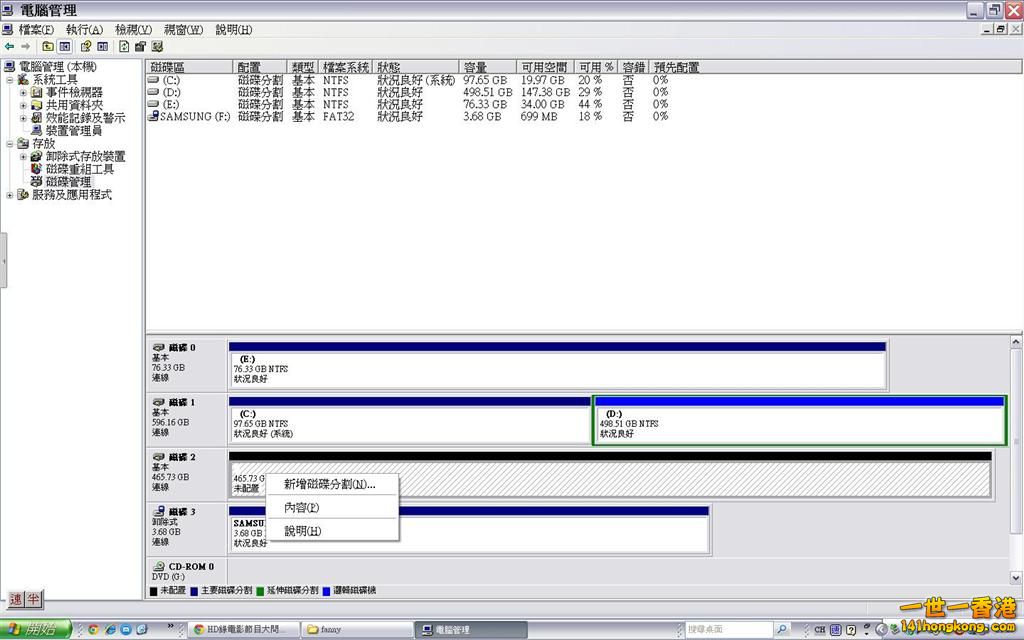Click the CD-ROM 0 drive icon
Screen dimensions: 1024x640
(x=159, y=566)
